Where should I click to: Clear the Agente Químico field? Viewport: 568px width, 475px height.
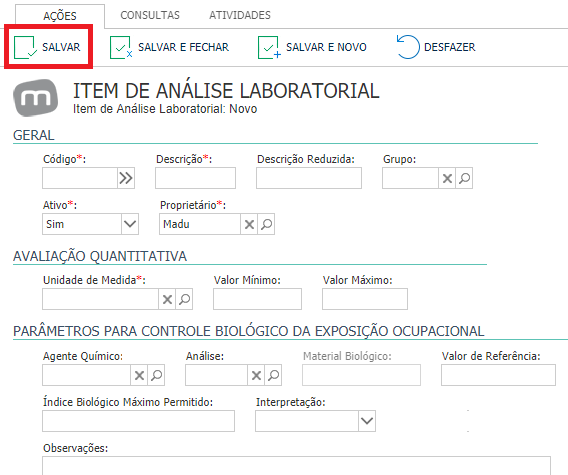pyautogui.click(x=139, y=375)
